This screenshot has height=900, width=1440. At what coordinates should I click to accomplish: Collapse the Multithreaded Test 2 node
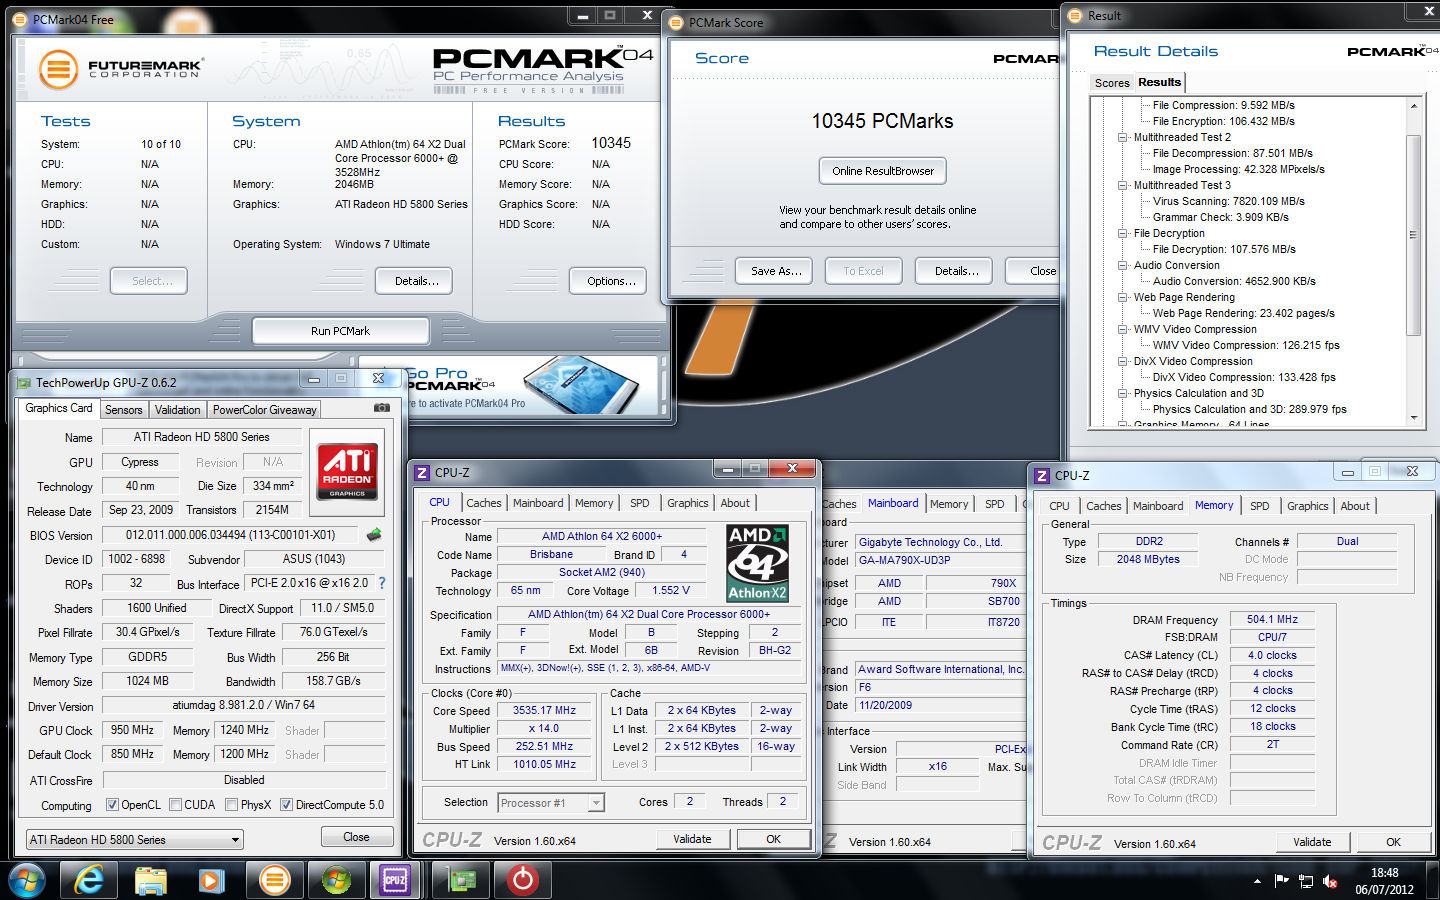click(x=1123, y=137)
